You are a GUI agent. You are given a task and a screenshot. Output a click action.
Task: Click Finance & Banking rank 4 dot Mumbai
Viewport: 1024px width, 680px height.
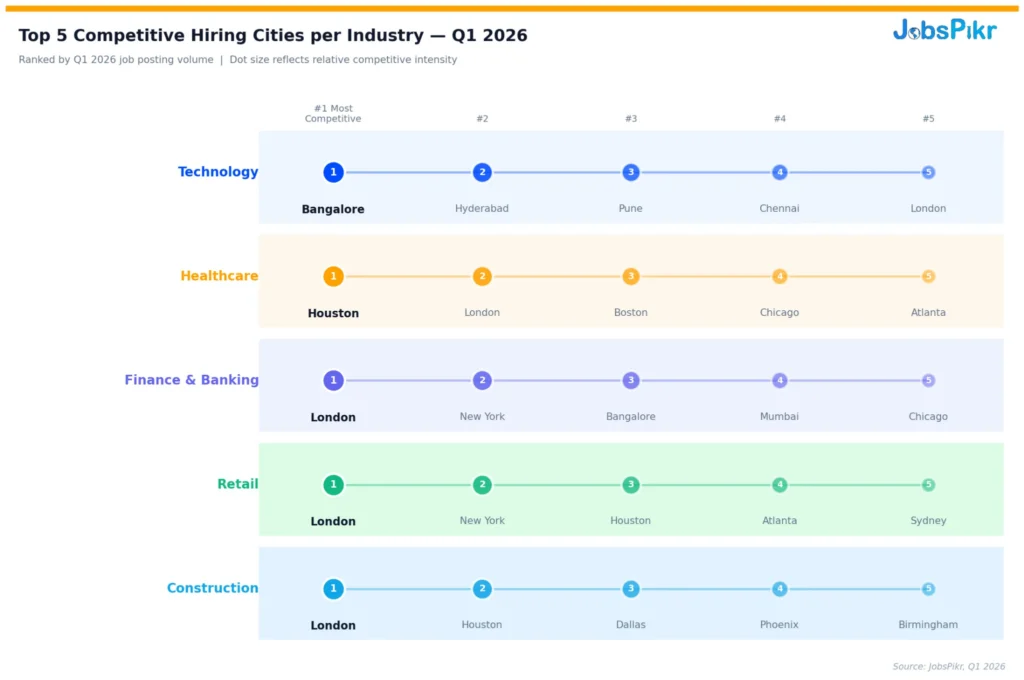pyautogui.click(x=779, y=380)
